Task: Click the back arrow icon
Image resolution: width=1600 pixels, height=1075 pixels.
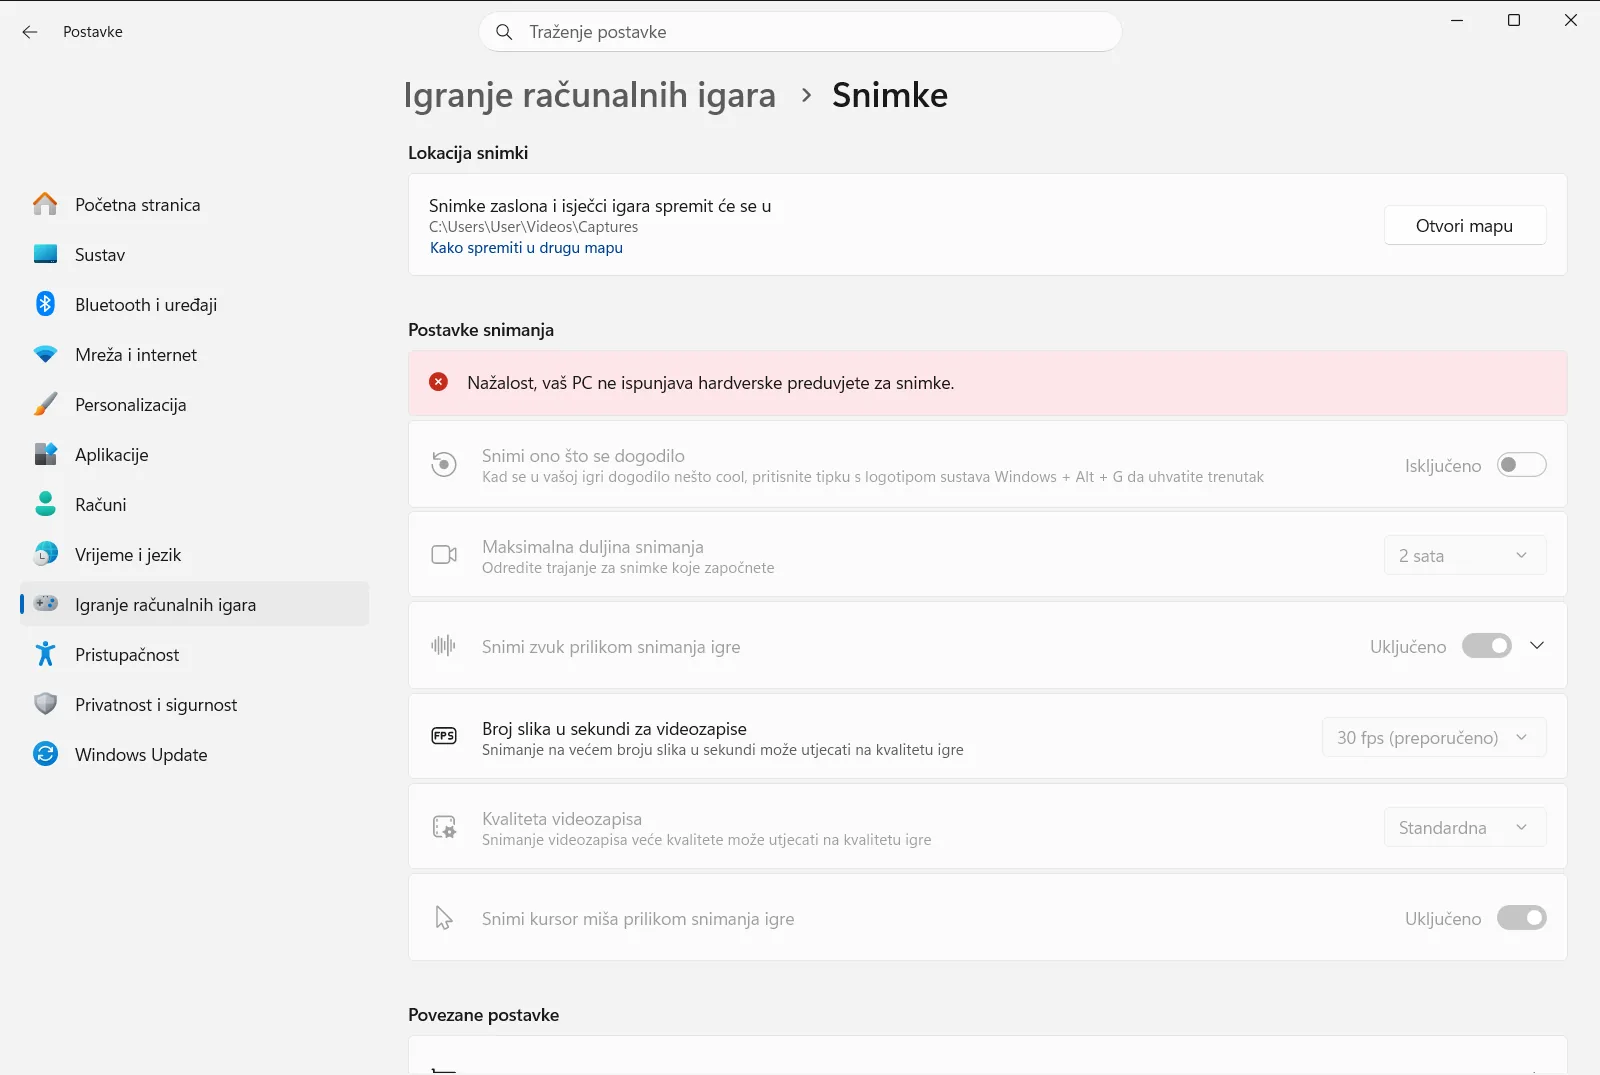Action: (x=30, y=32)
